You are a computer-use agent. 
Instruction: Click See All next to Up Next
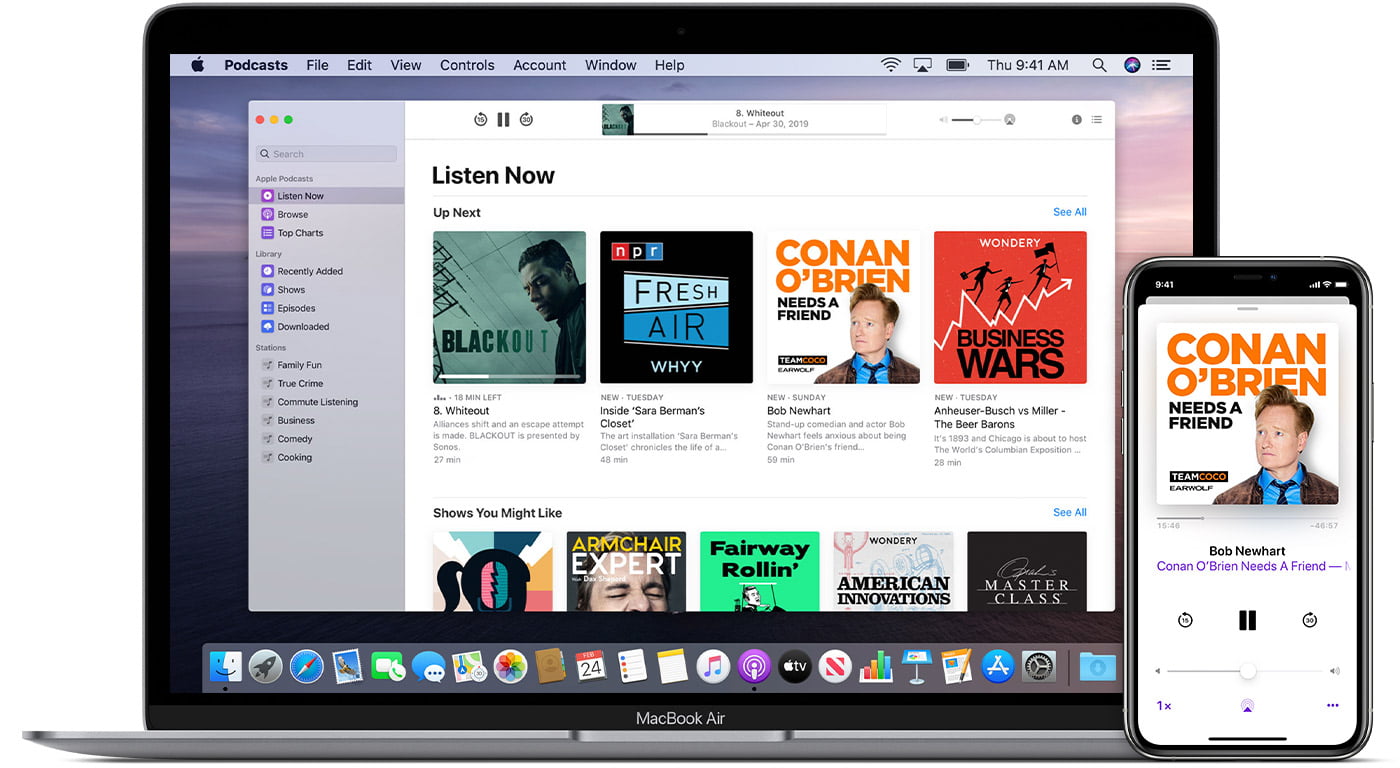pos(1069,212)
